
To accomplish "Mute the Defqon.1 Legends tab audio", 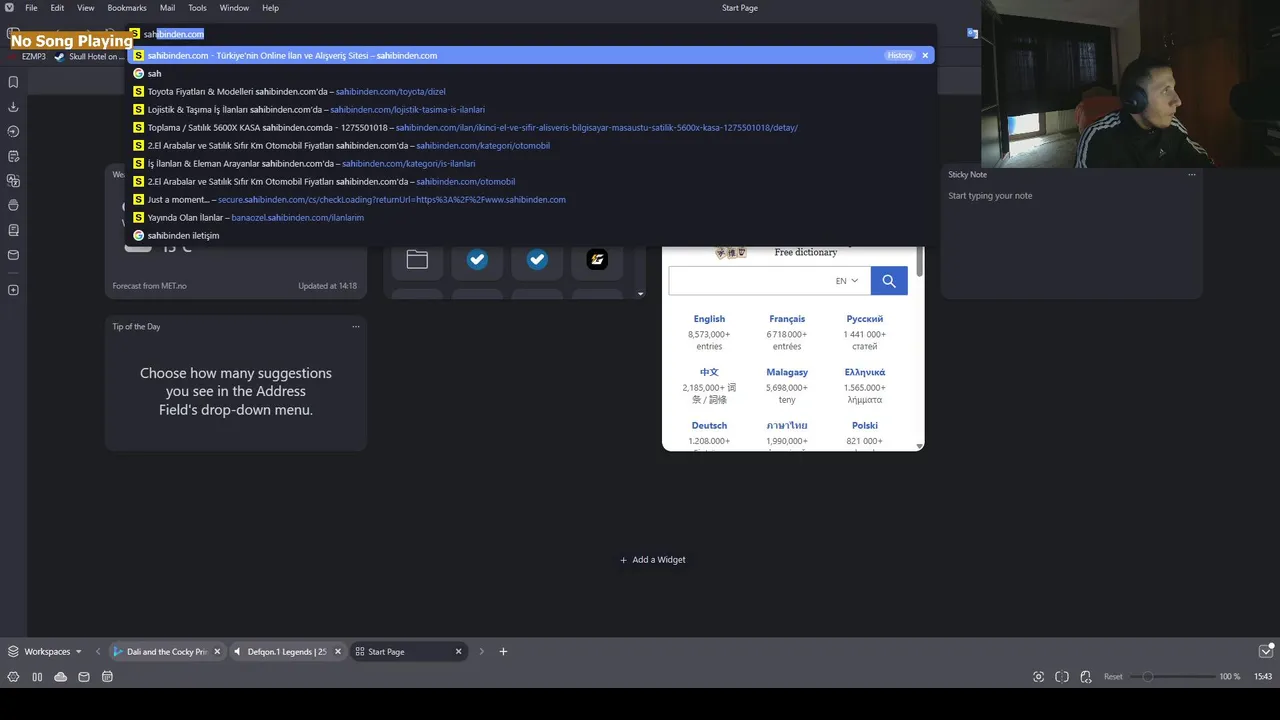I will point(237,652).
